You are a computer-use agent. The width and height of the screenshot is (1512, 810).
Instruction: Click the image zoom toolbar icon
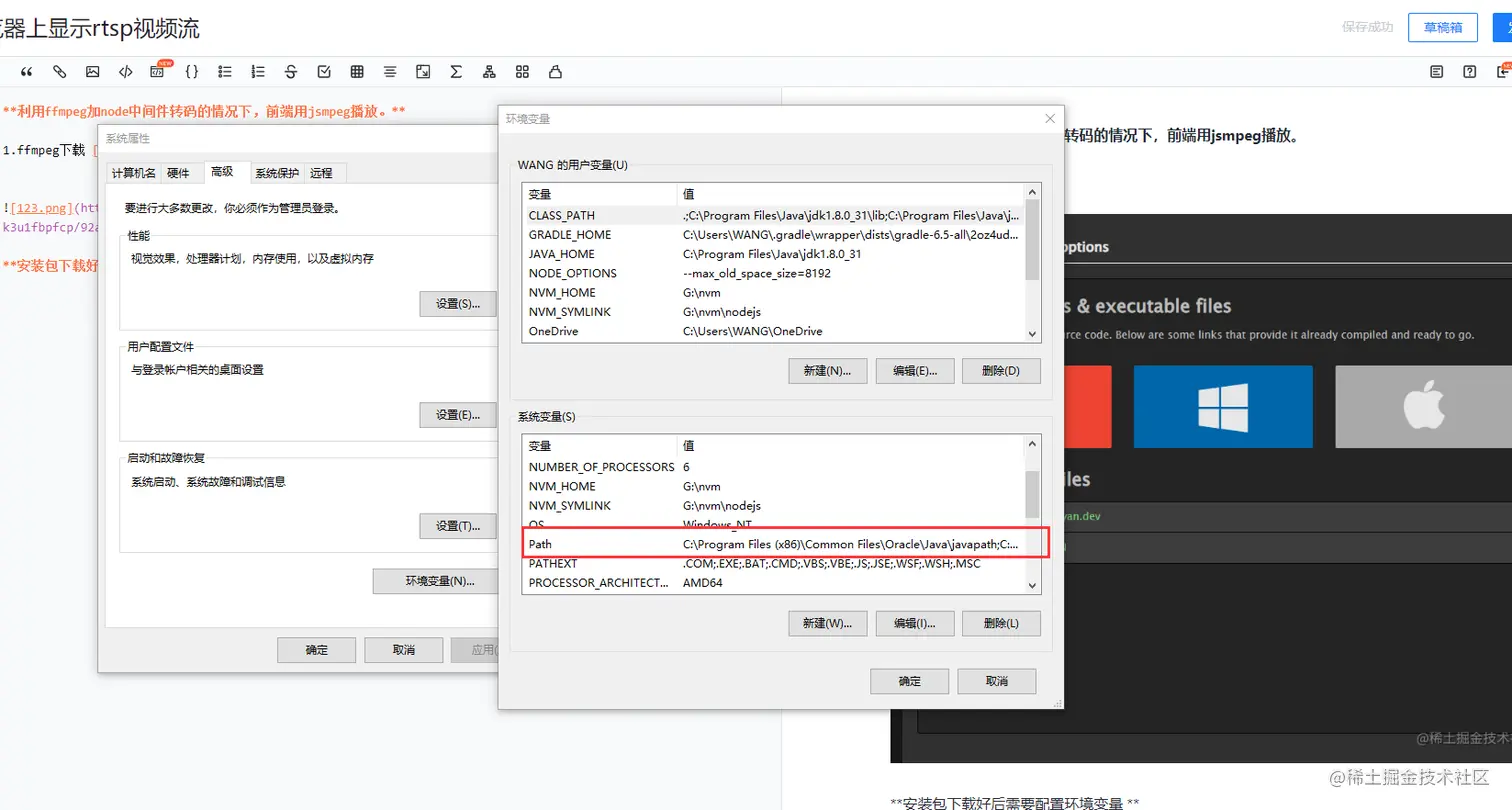pos(423,72)
